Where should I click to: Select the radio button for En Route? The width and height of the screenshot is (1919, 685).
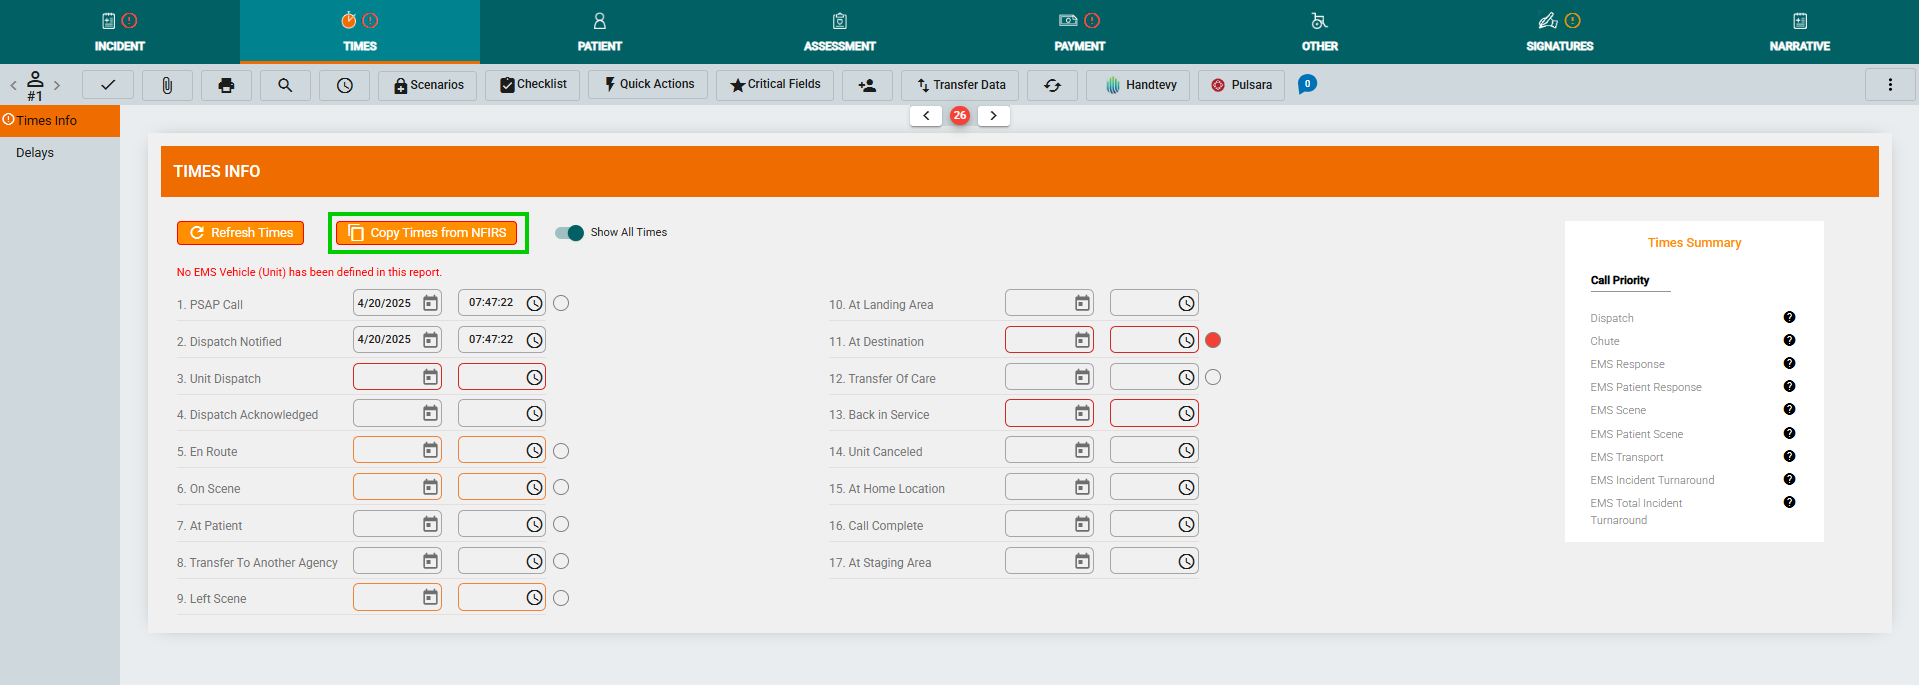click(x=561, y=451)
